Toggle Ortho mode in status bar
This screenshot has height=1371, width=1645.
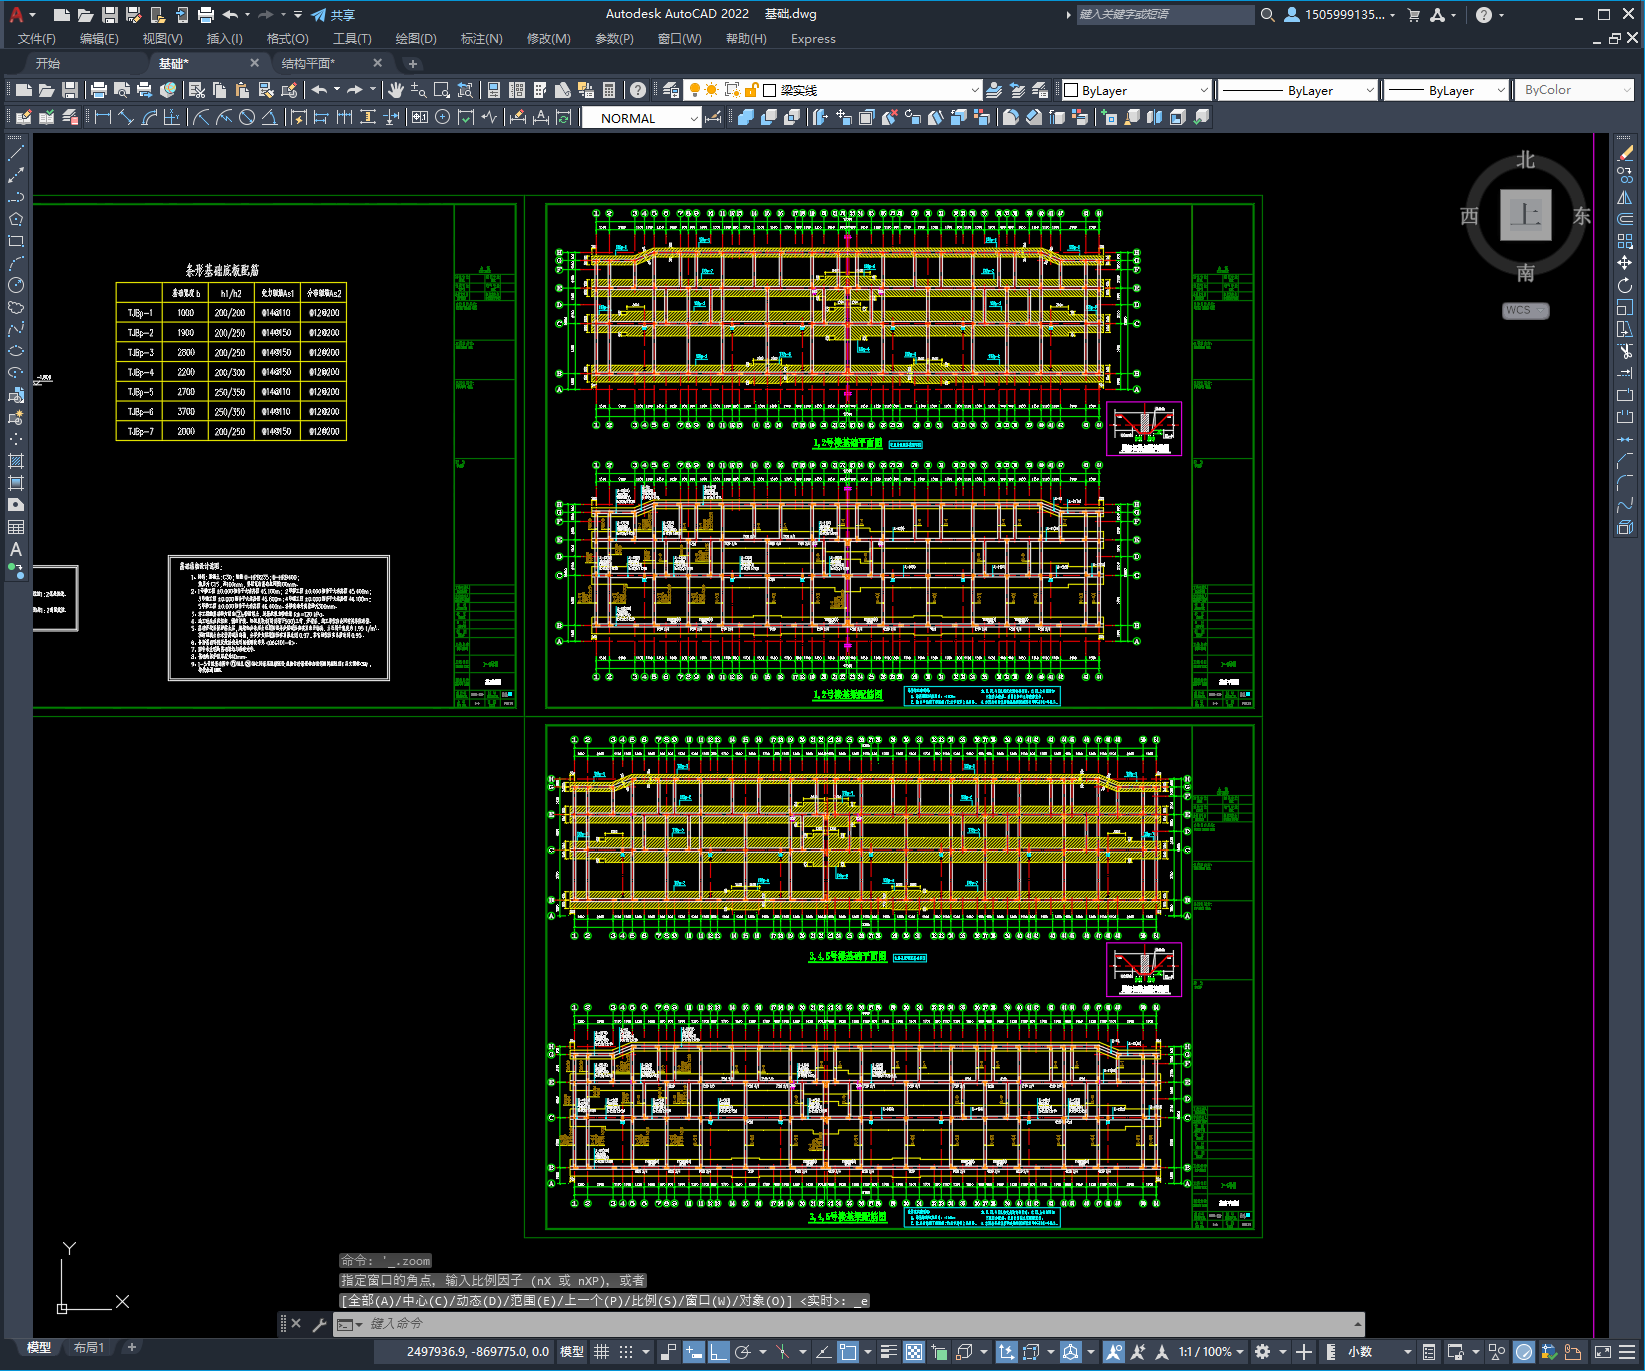[718, 1352]
